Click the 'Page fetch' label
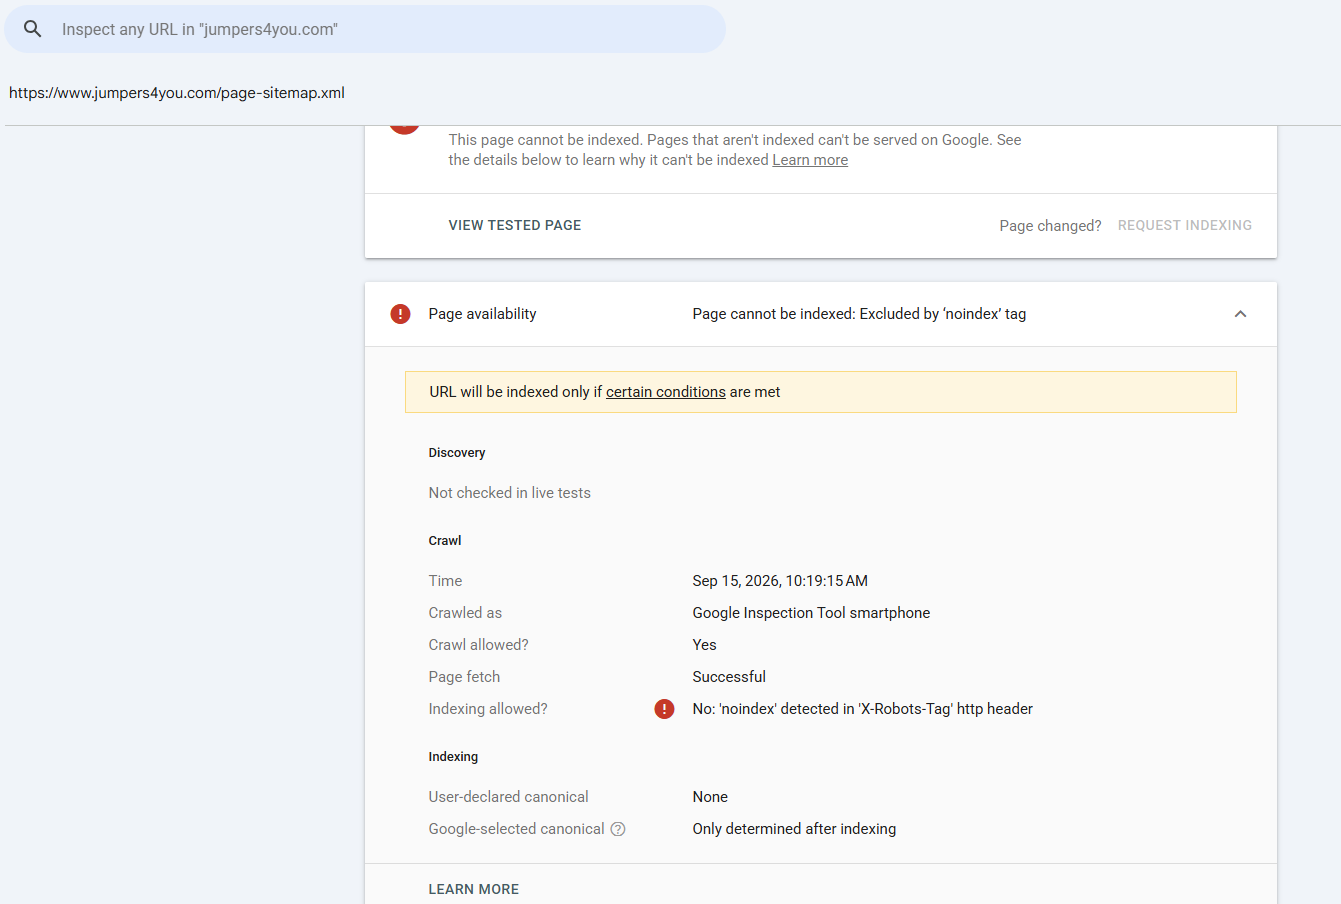 coord(465,677)
